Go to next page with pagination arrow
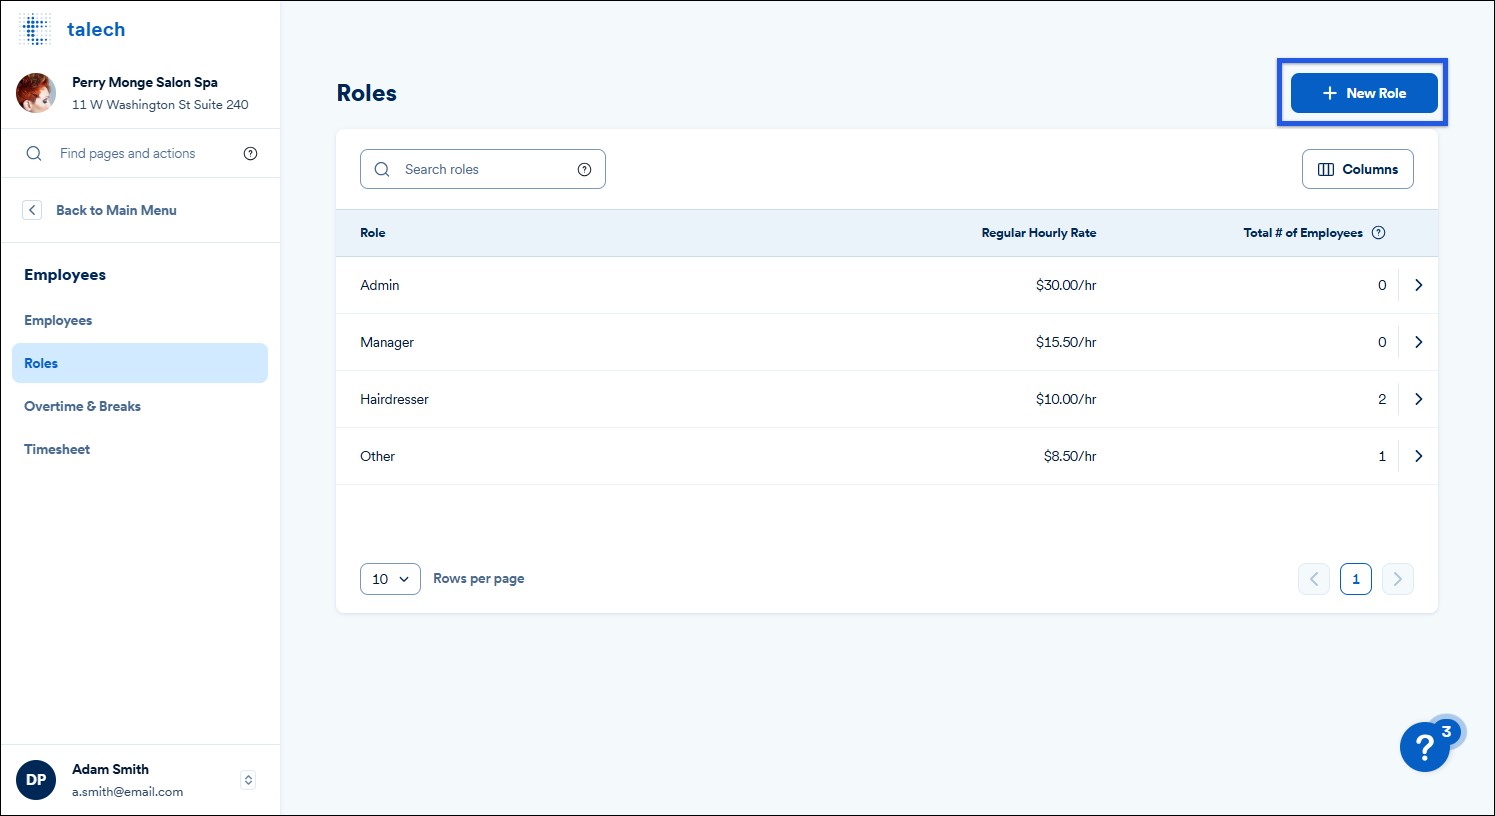This screenshot has width=1495, height=816. (x=1397, y=578)
